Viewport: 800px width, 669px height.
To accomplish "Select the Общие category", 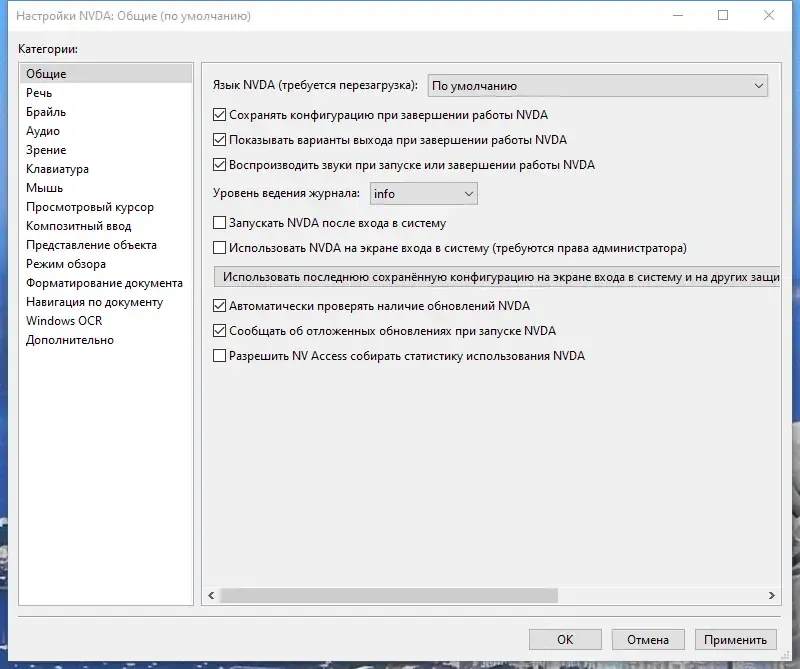I will 106,74.
